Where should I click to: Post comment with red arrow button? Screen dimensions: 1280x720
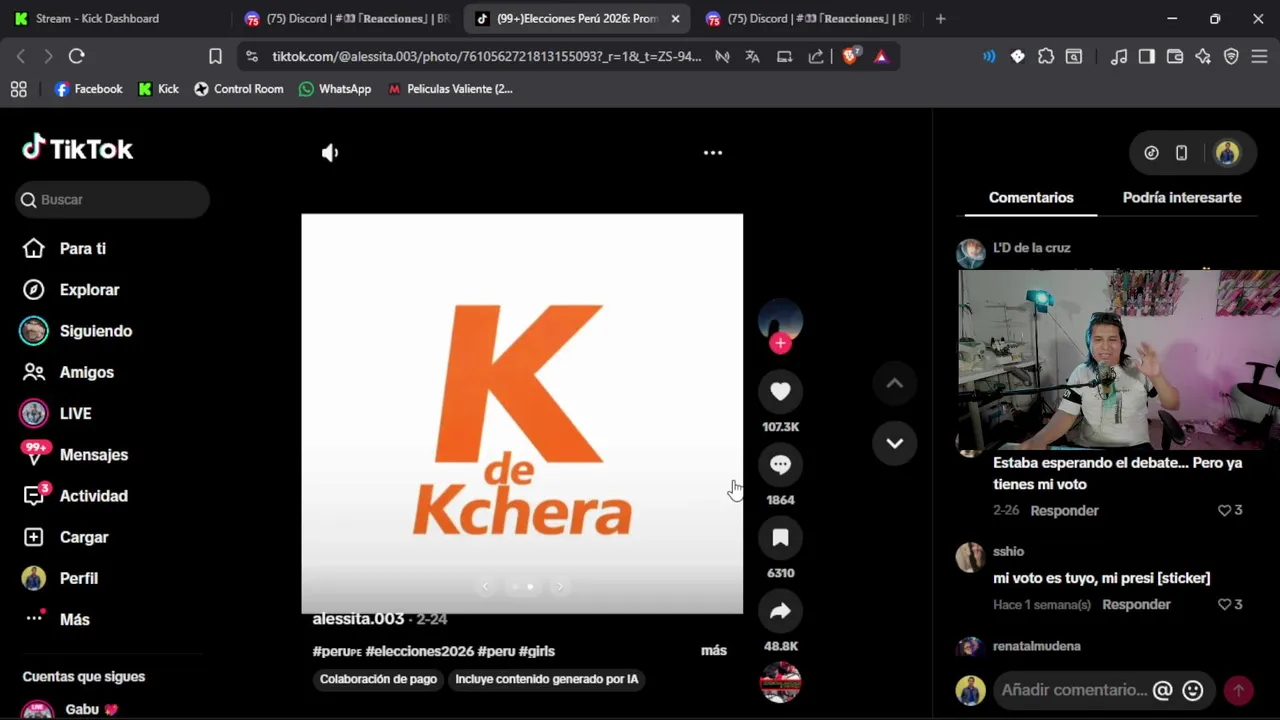1238,690
